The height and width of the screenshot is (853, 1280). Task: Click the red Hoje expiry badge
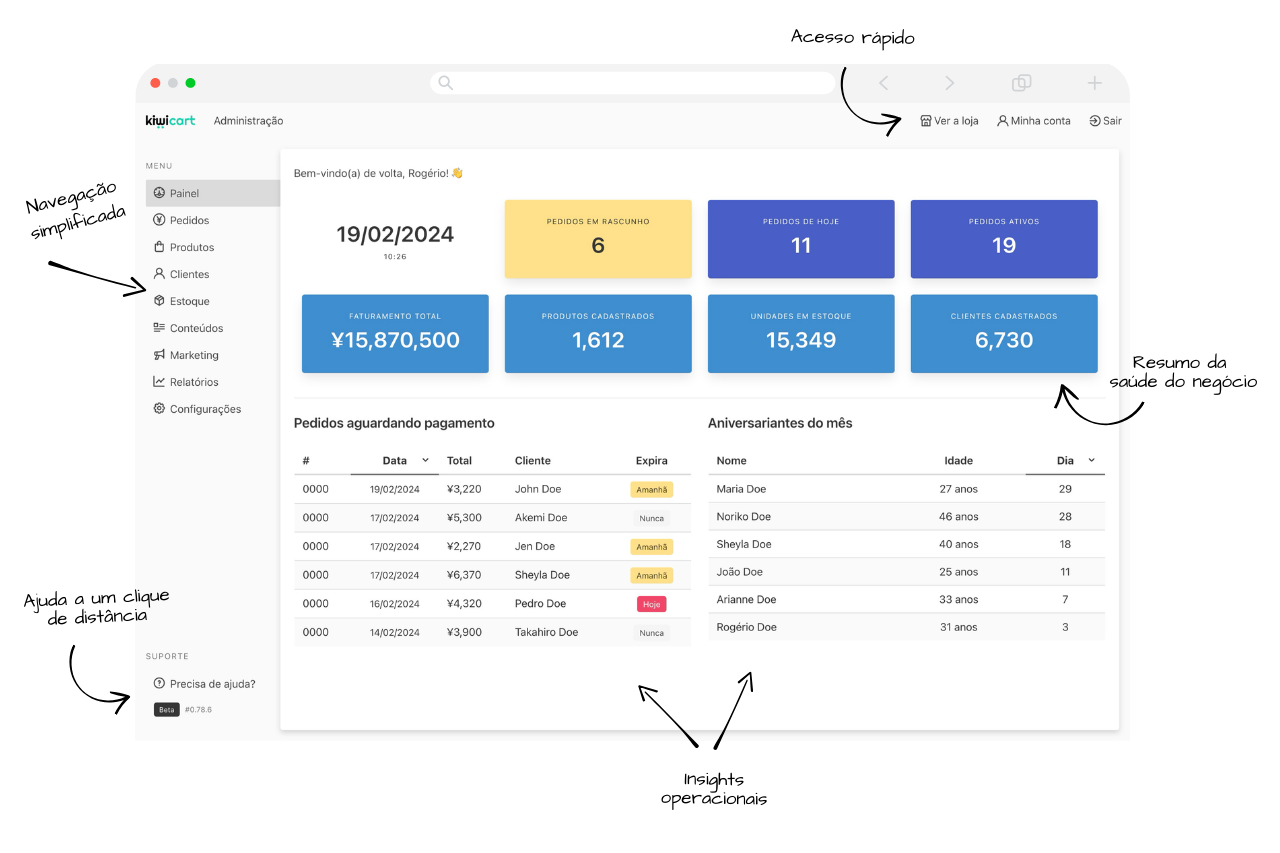651,604
